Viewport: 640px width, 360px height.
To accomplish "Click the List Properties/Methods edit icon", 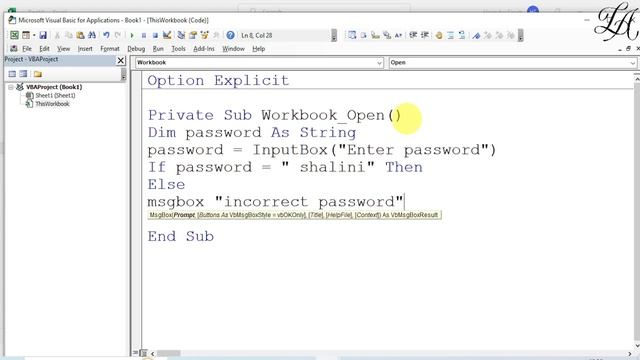I will coord(352,36).
